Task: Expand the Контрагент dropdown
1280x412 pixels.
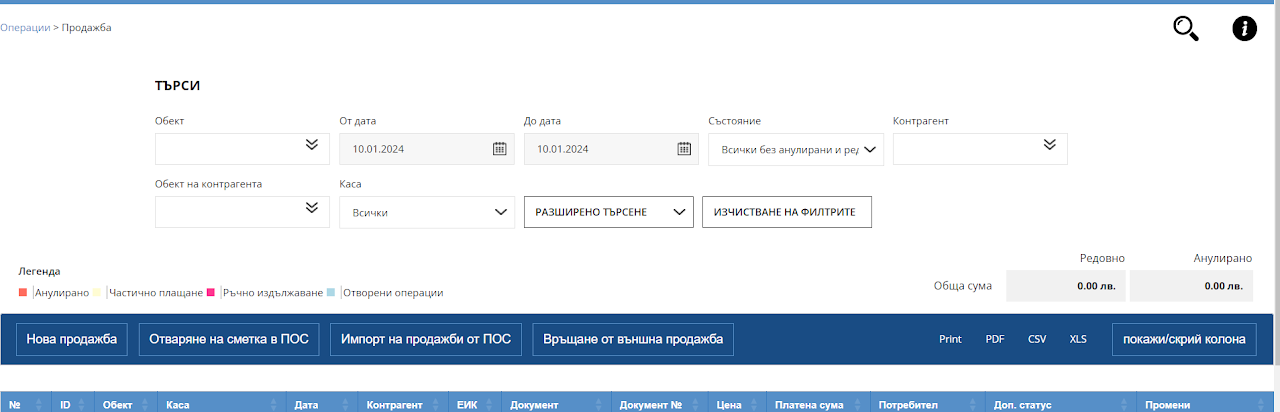Action: (x=1049, y=146)
